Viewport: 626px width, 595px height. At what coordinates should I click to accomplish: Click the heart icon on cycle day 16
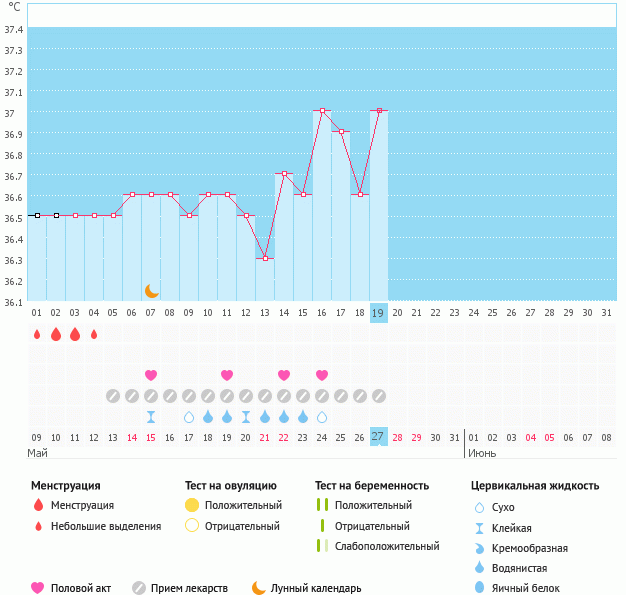coord(322,375)
